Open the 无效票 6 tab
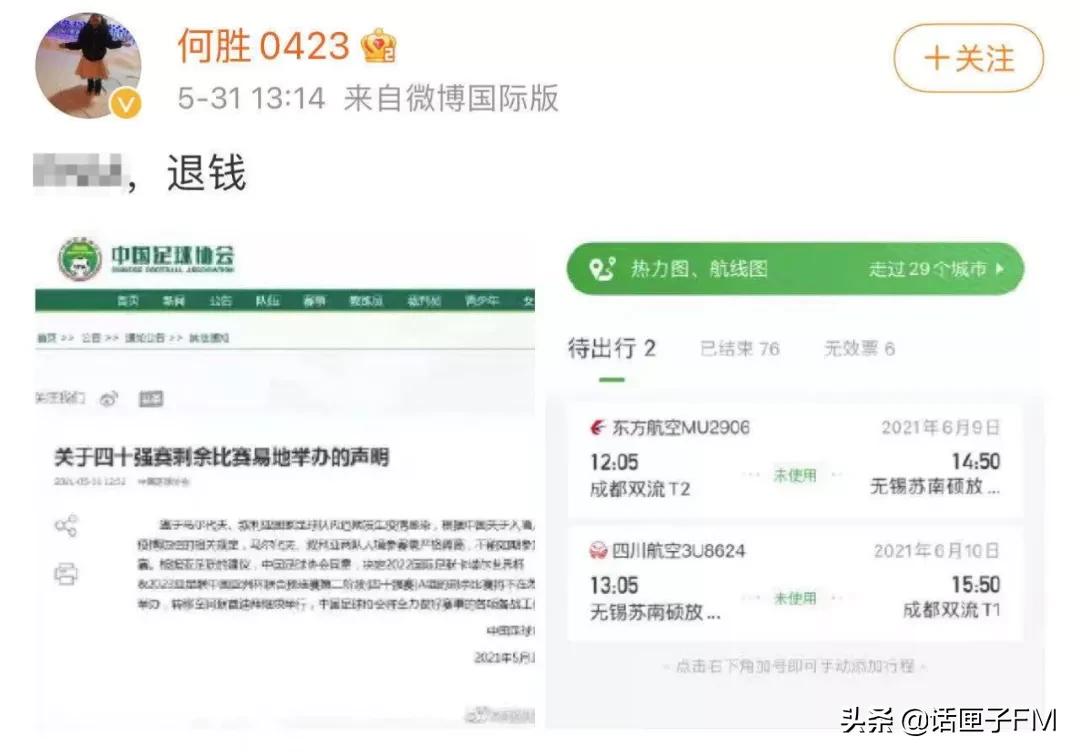Viewport: 1080px width, 756px height. 858,348
